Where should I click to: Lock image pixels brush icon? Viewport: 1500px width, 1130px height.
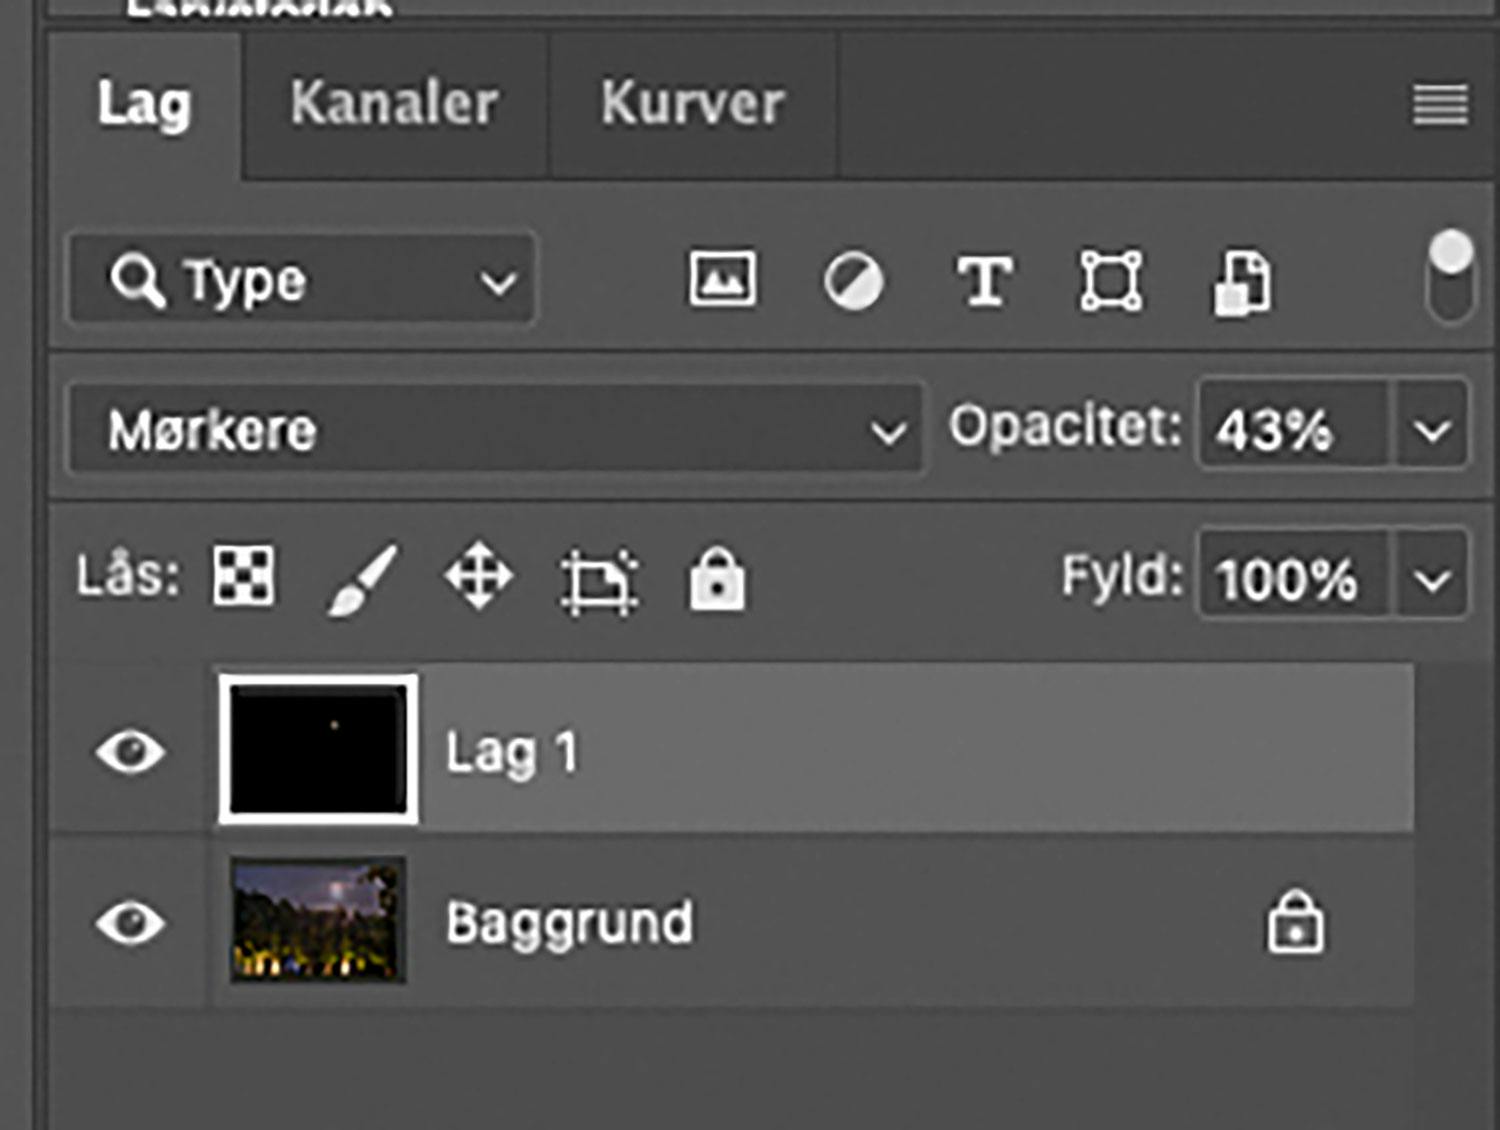363,578
